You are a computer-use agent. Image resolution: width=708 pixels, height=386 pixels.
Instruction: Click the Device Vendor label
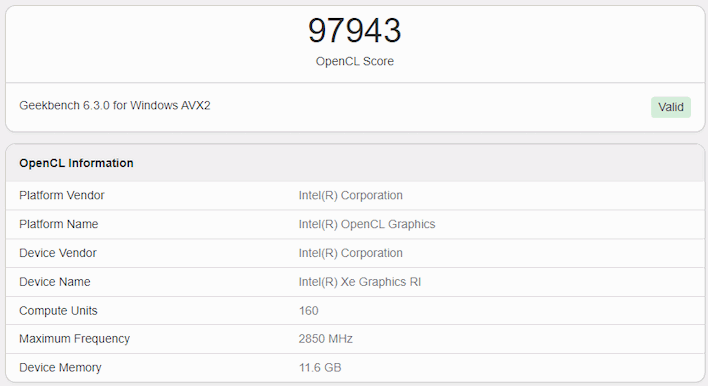click(x=58, y=253)
